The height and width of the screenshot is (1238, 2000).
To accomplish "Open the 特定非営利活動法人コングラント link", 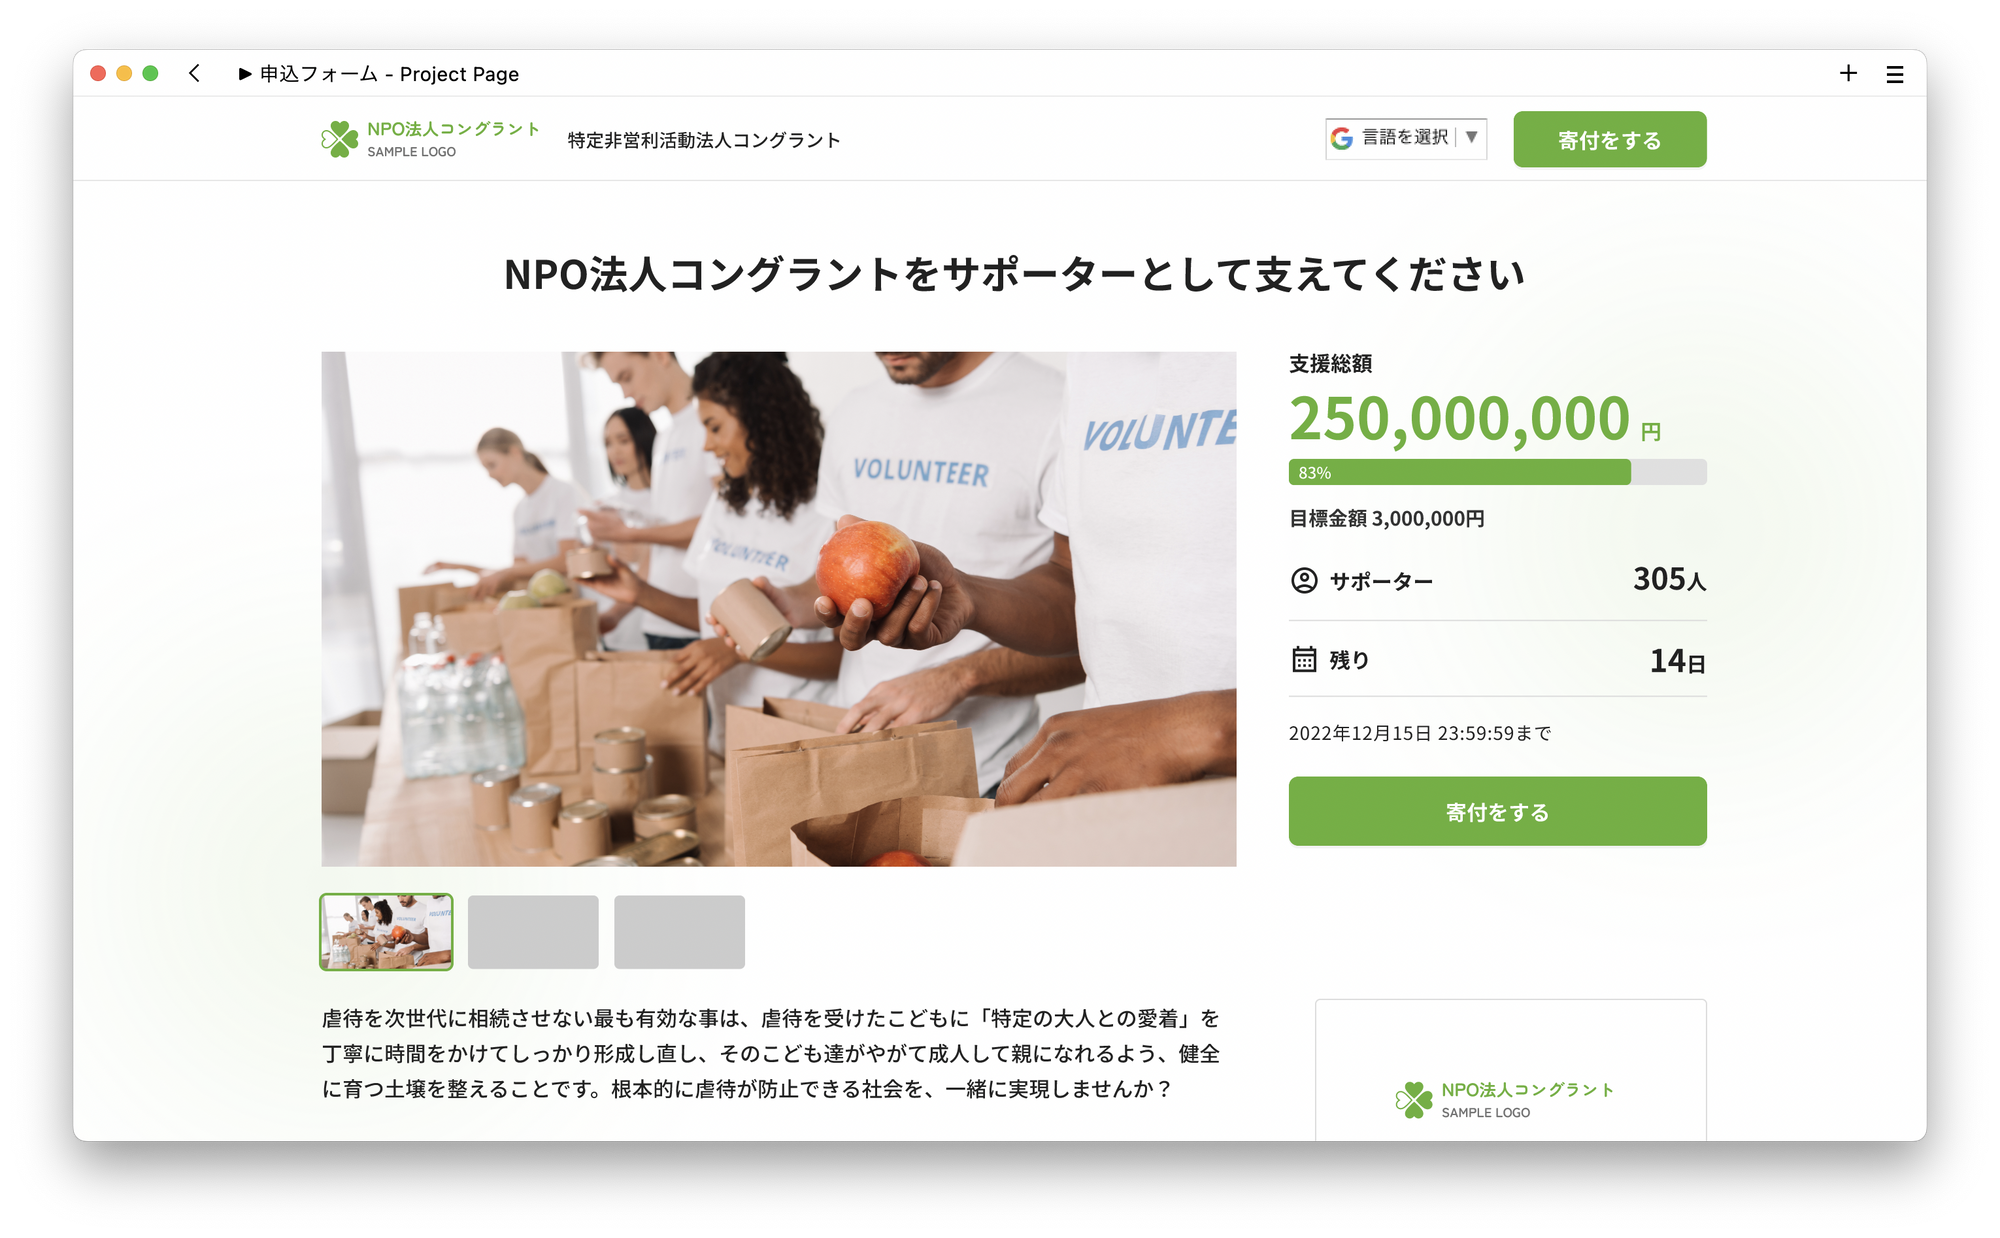I will tap(704, 140).
